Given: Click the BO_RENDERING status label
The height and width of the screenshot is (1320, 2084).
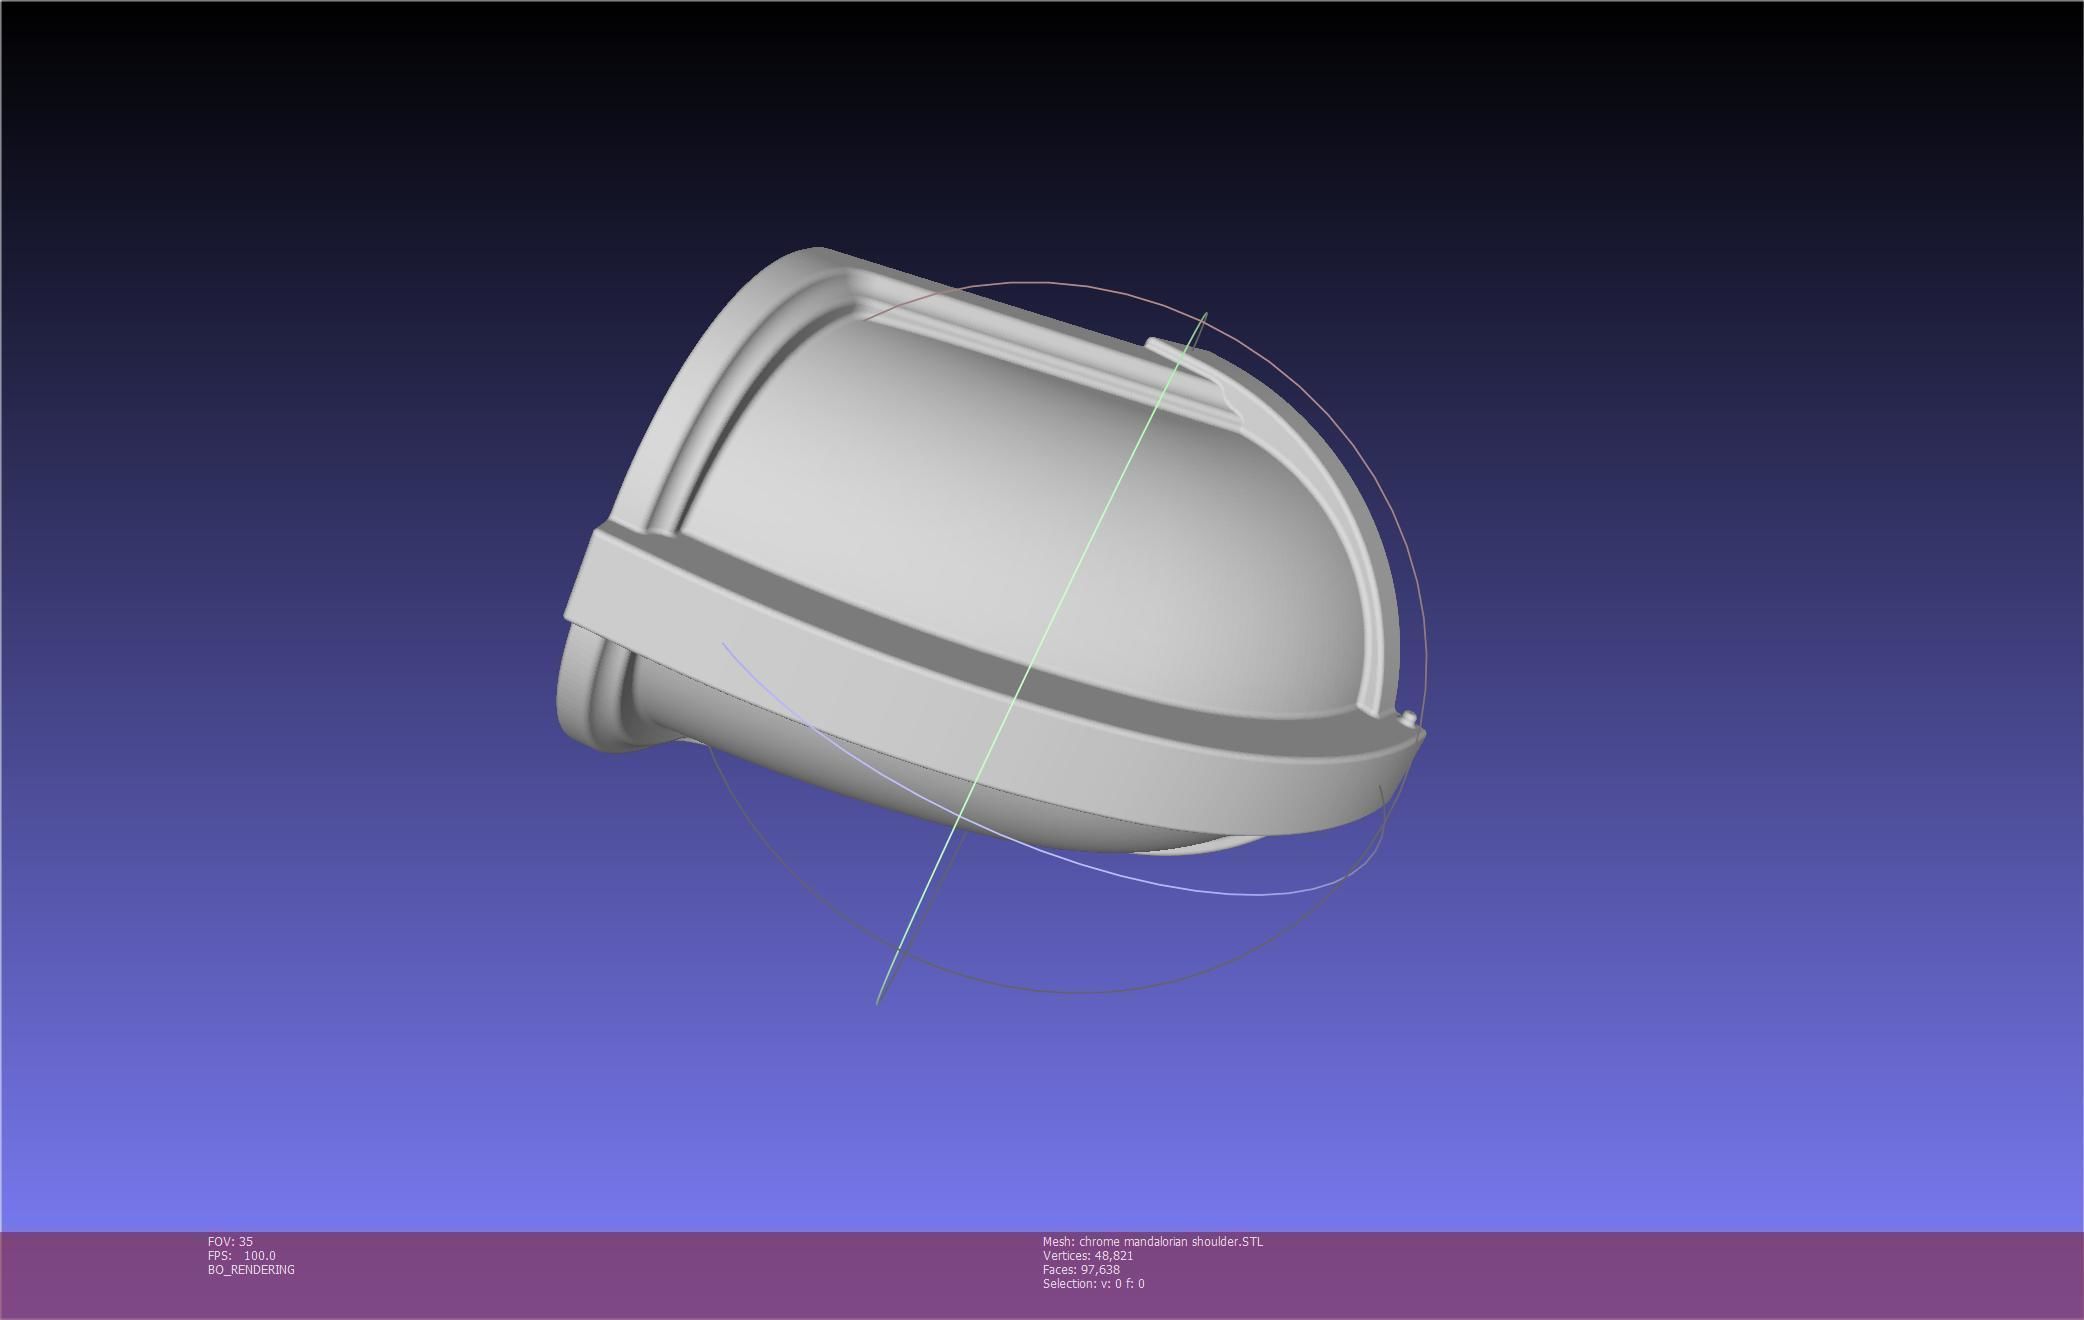Looking at the screenshot, I should pos(251,1269).
